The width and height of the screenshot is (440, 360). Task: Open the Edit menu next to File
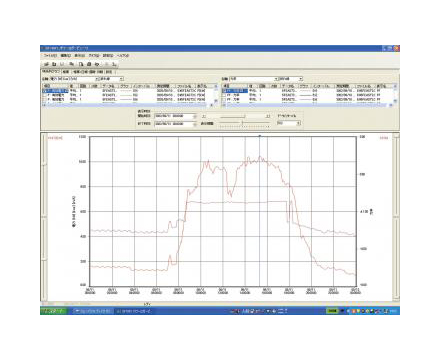click(65, 56)
